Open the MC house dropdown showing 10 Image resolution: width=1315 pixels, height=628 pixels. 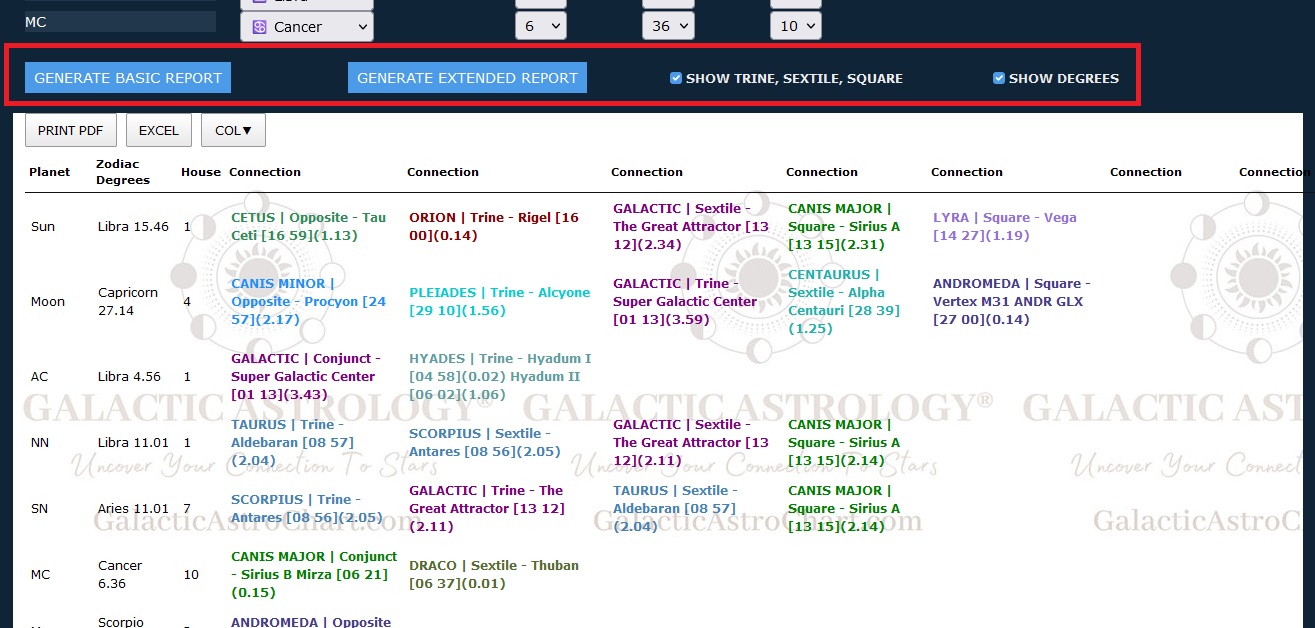(x=796, y=27)
